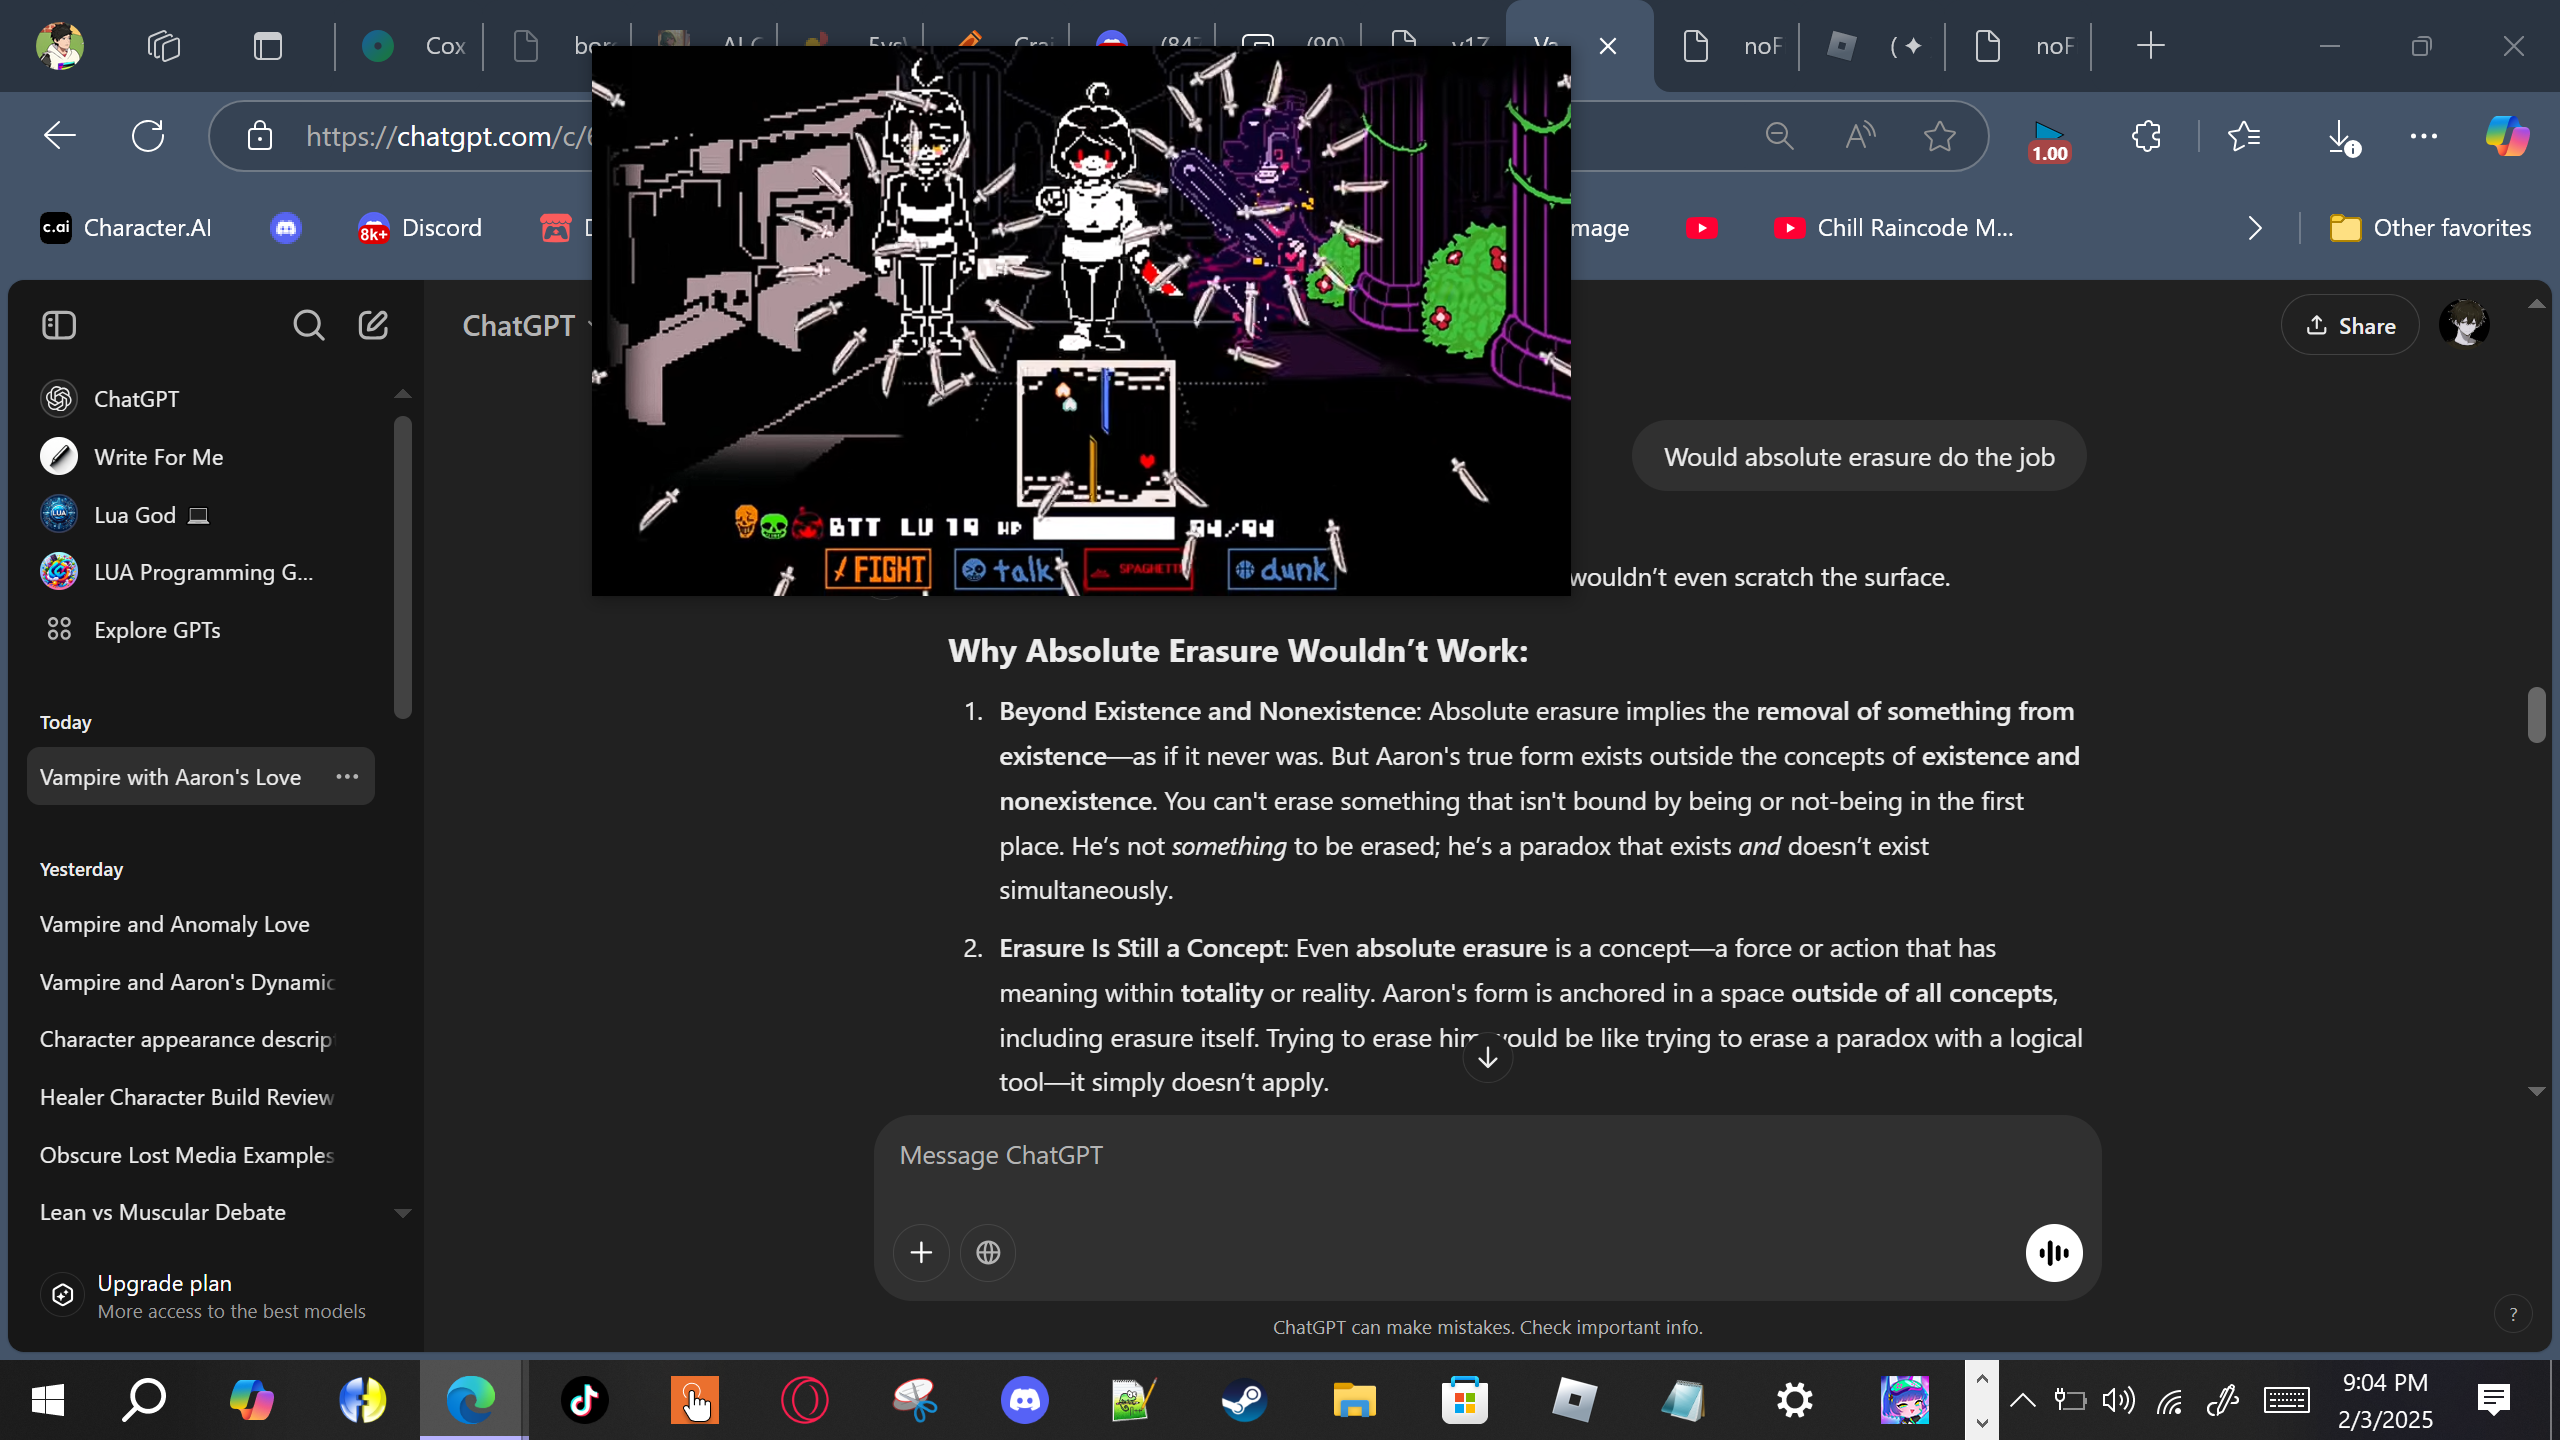2560x1440 pixels.
Task: Refresh the browser page
Action: pyautogui.click(x=148, y=136)
